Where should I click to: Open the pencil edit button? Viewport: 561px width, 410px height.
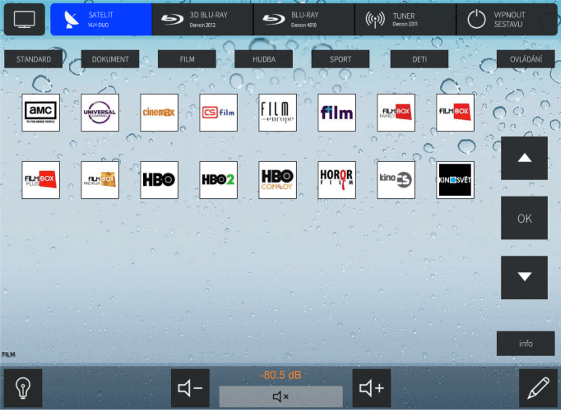pos(538,388)
